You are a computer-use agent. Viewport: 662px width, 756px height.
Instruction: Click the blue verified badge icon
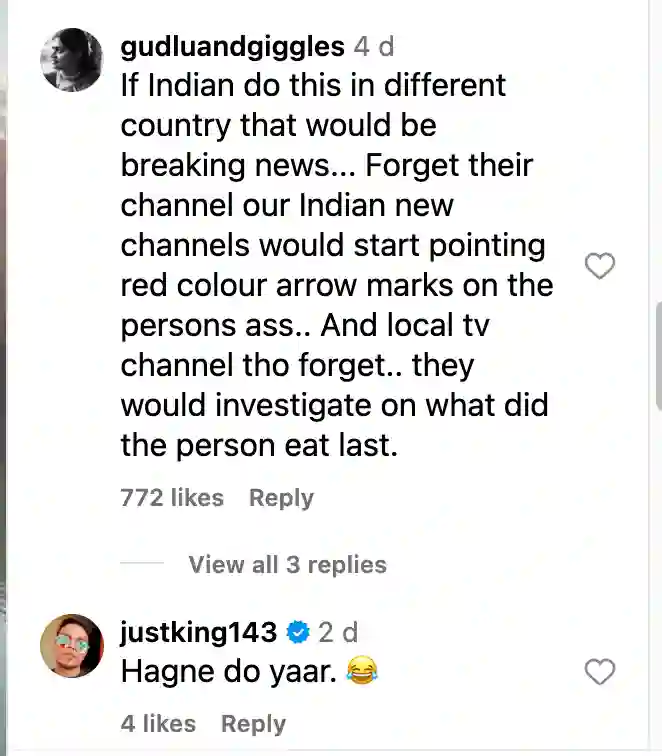pos(297,632)
